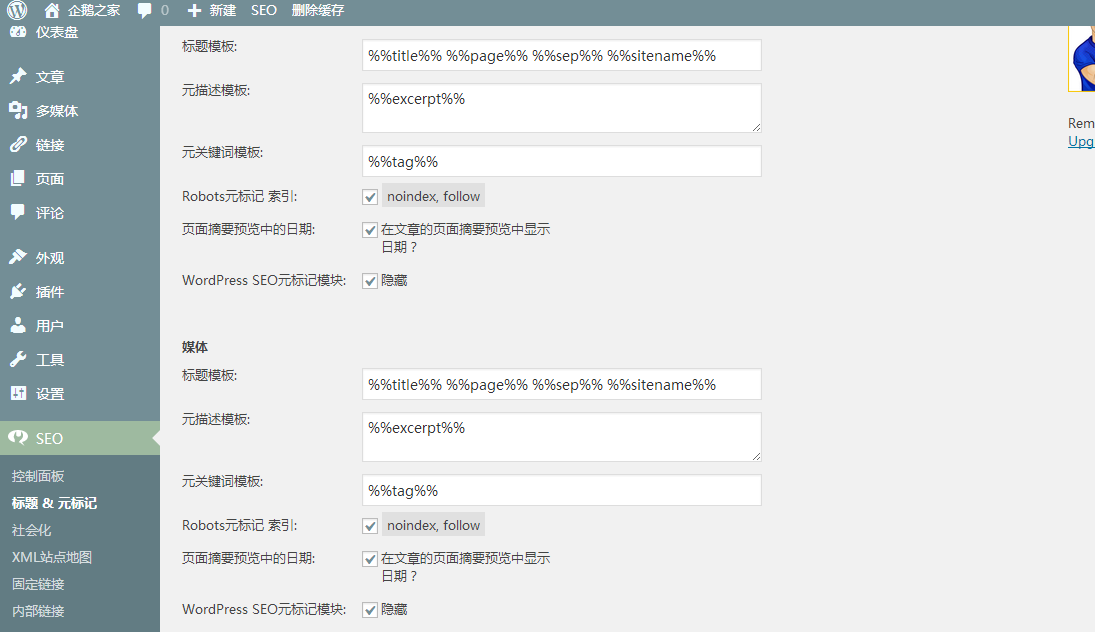Click the 评论 comment icon in sidebar
Image resolution: width=1095 pixels, height=632 pixels.
[18, 212]
